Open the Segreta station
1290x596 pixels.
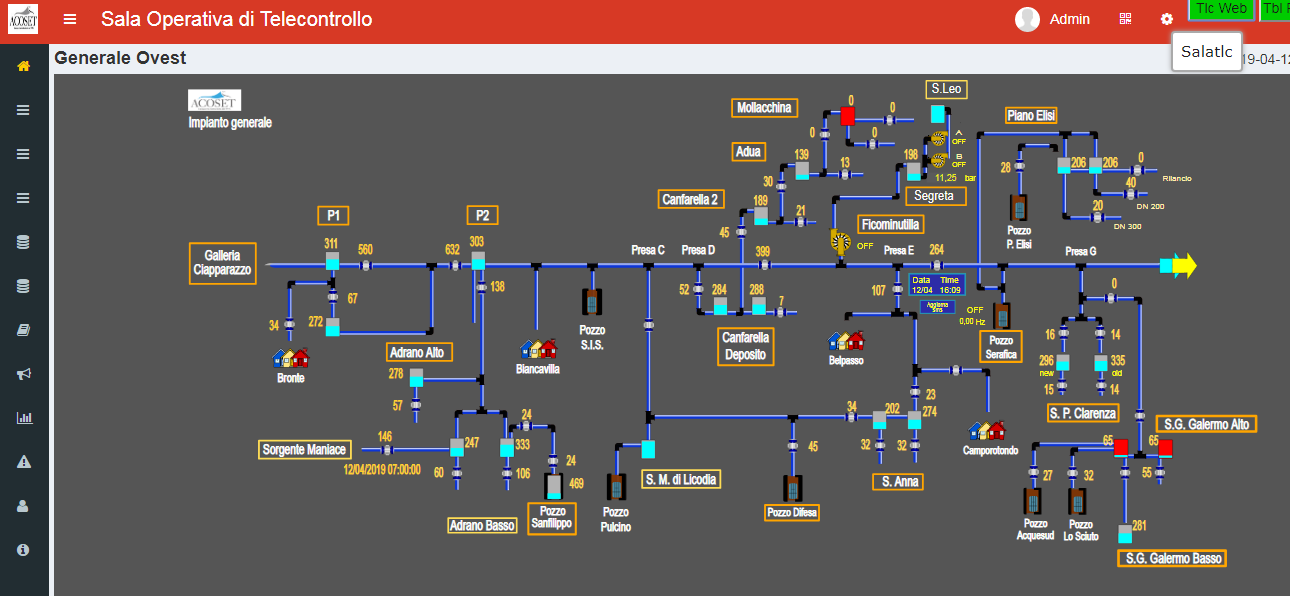pyautogui.click(x=935, y=196)
